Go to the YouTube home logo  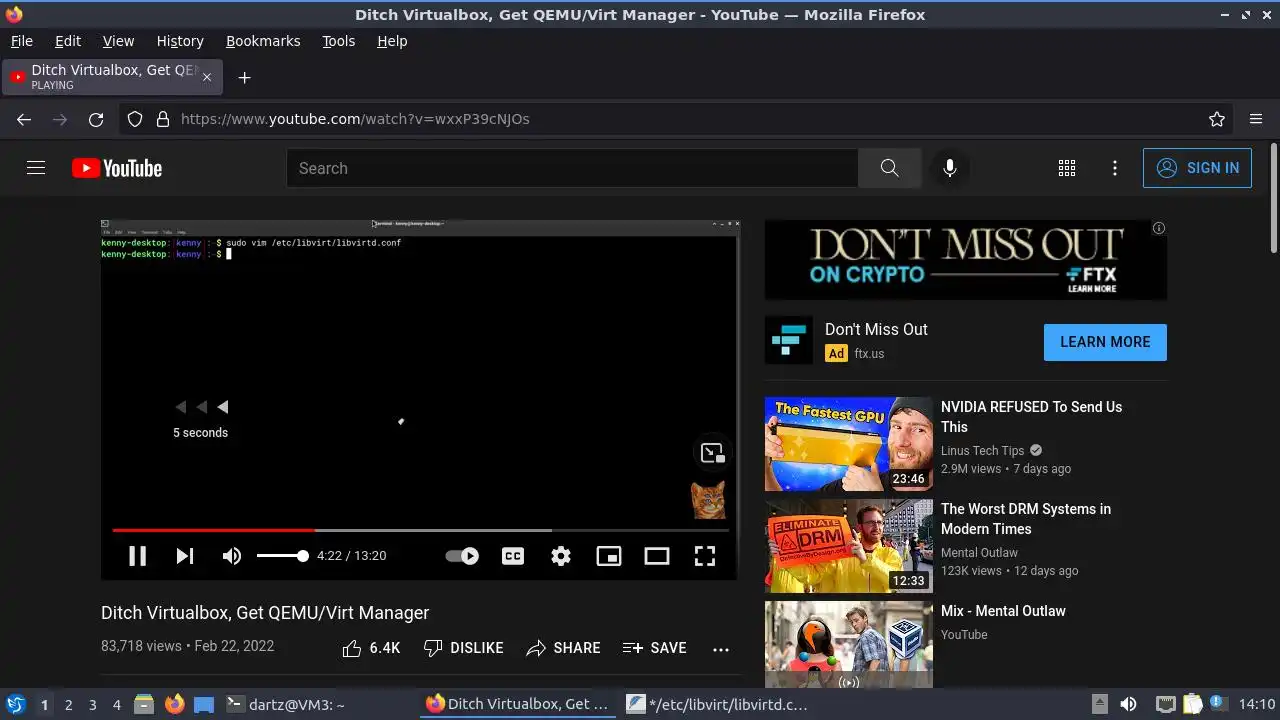[117, 168]
